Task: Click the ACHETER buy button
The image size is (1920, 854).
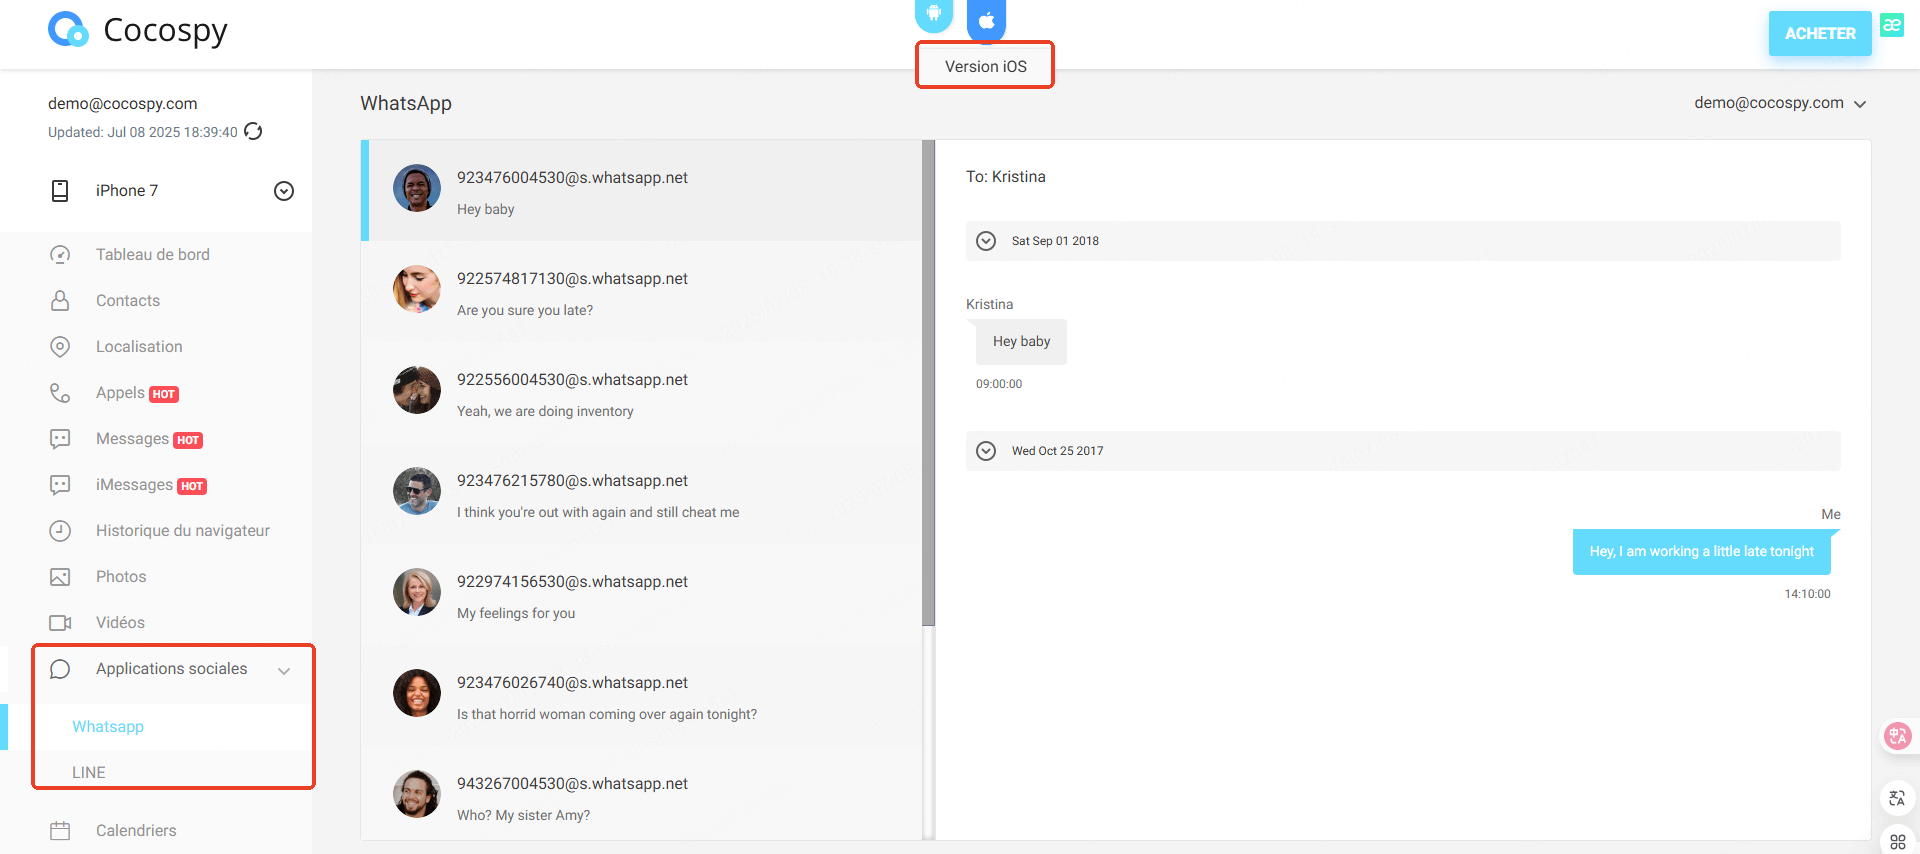Action: pos(1820,33)
